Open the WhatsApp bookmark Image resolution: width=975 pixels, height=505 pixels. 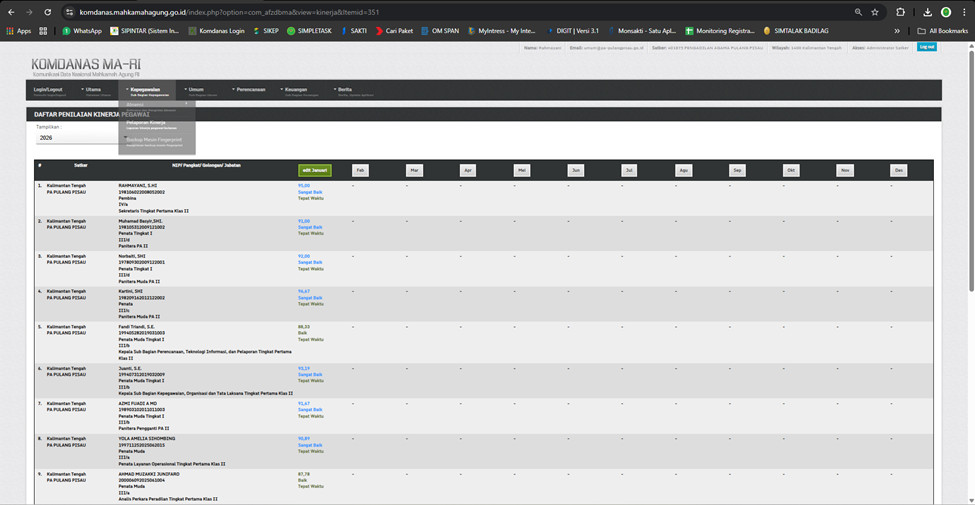pyautogui.click(x=82, y=31)
